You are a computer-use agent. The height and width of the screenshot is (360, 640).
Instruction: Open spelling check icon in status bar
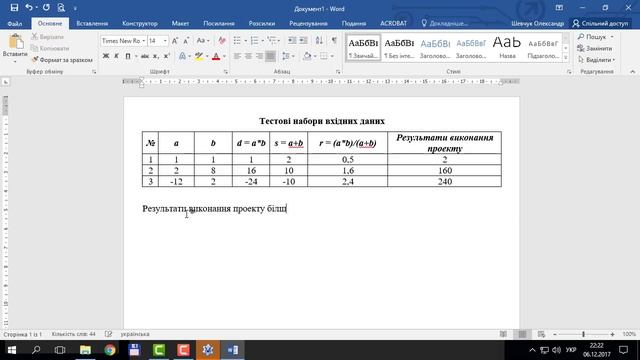click(108, 334)
